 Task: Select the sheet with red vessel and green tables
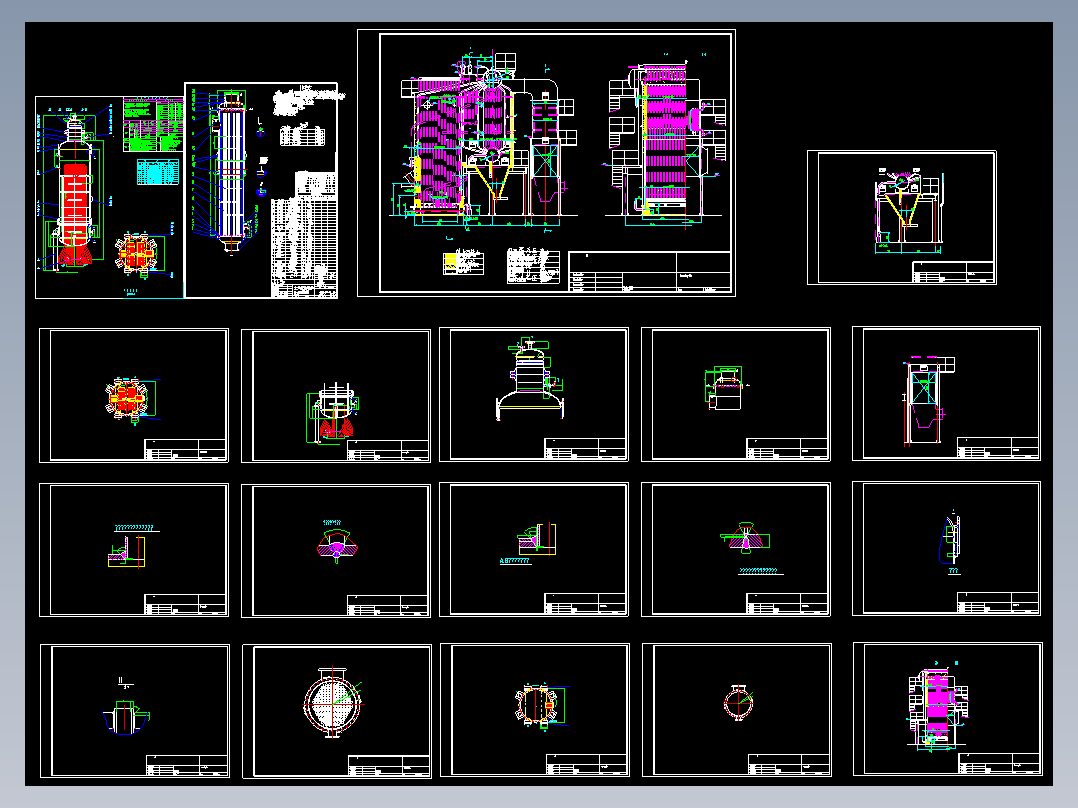coord(109,197)
